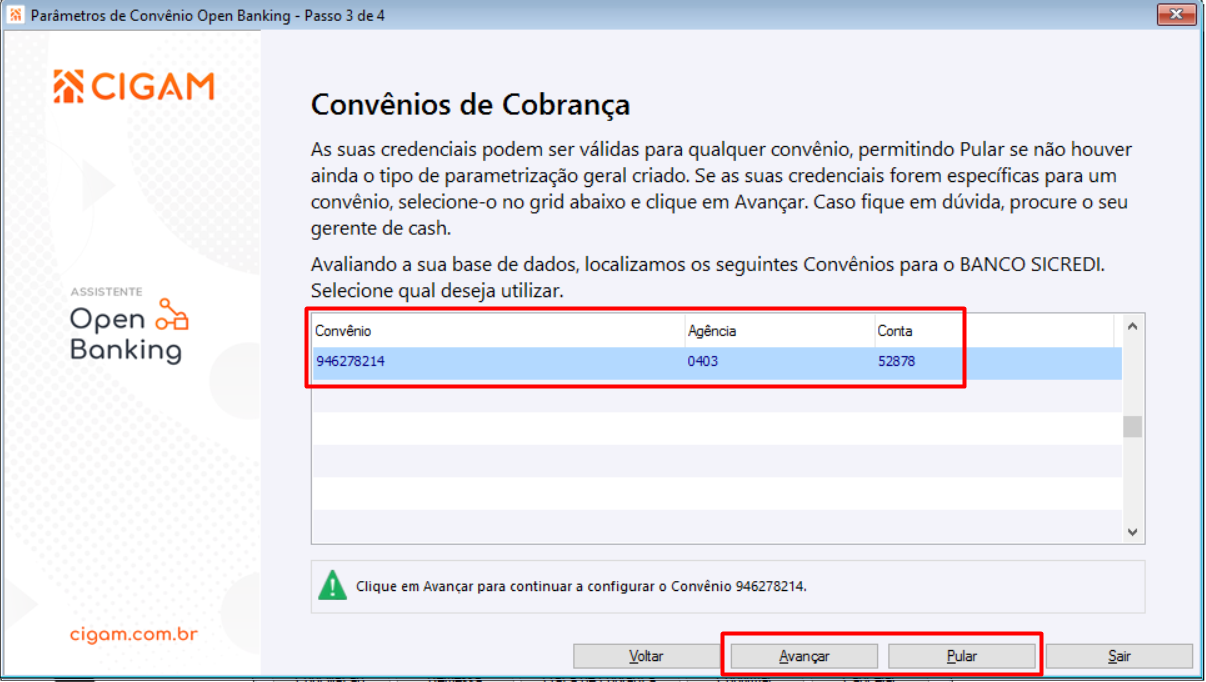Go back with the Voltar button

tap(646, 656)
